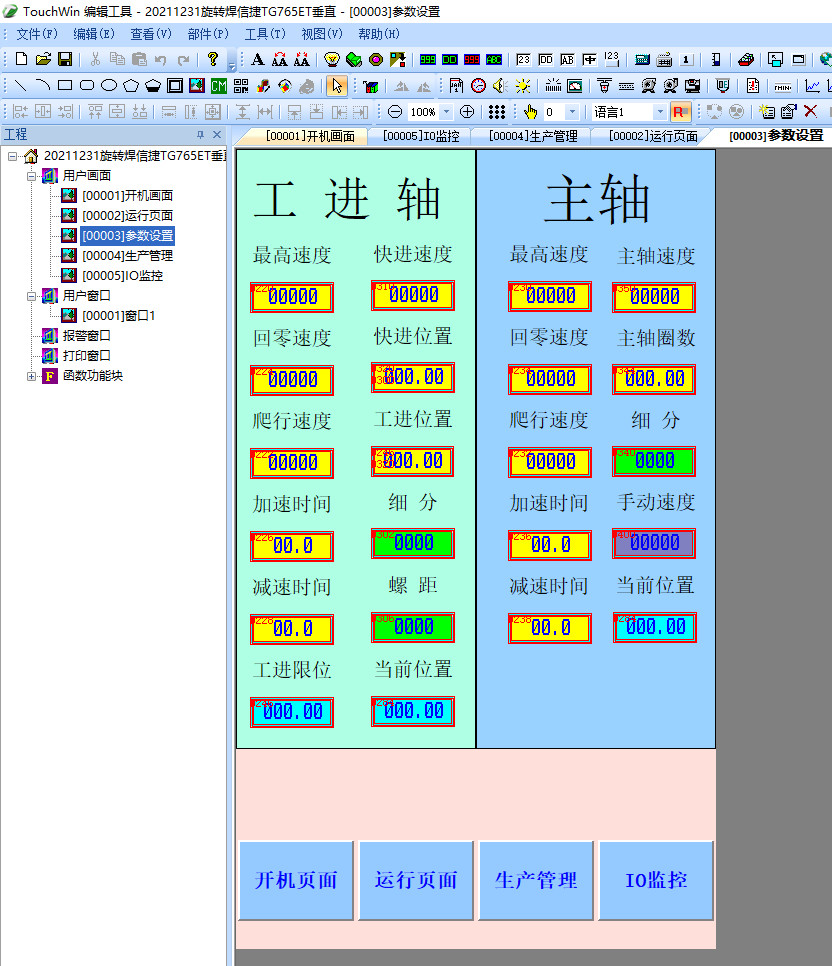Open the 工具(T) menu

coord(264,34)
